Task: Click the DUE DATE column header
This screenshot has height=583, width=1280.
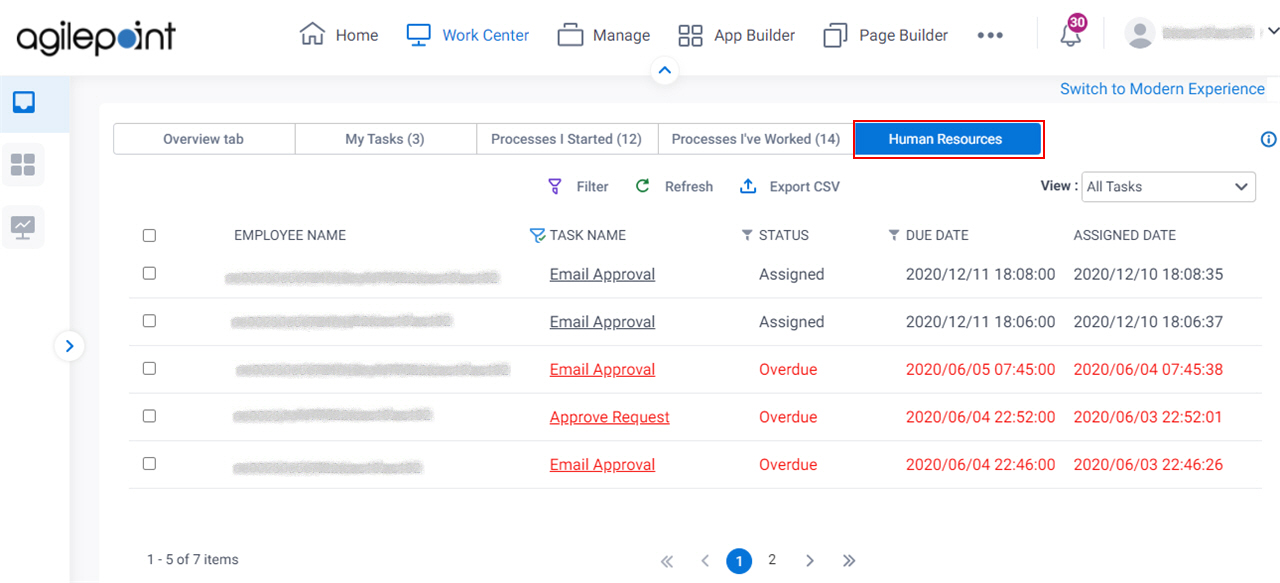Action: [x=937, y=236]
